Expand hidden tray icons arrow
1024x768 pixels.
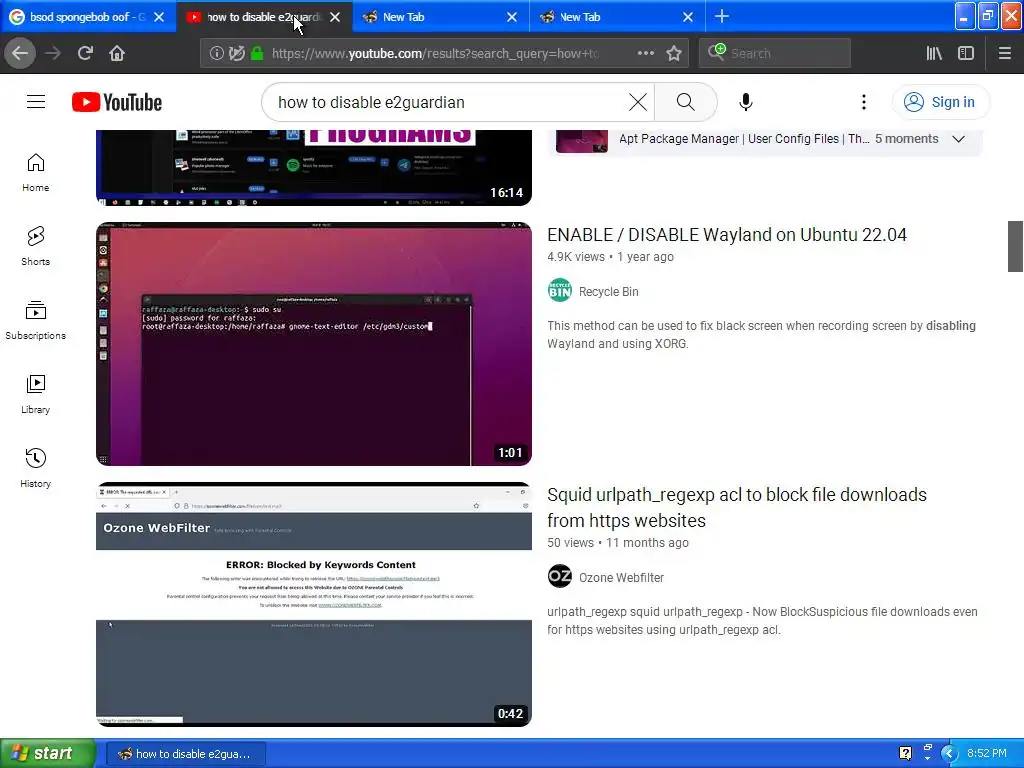point(949,753)
